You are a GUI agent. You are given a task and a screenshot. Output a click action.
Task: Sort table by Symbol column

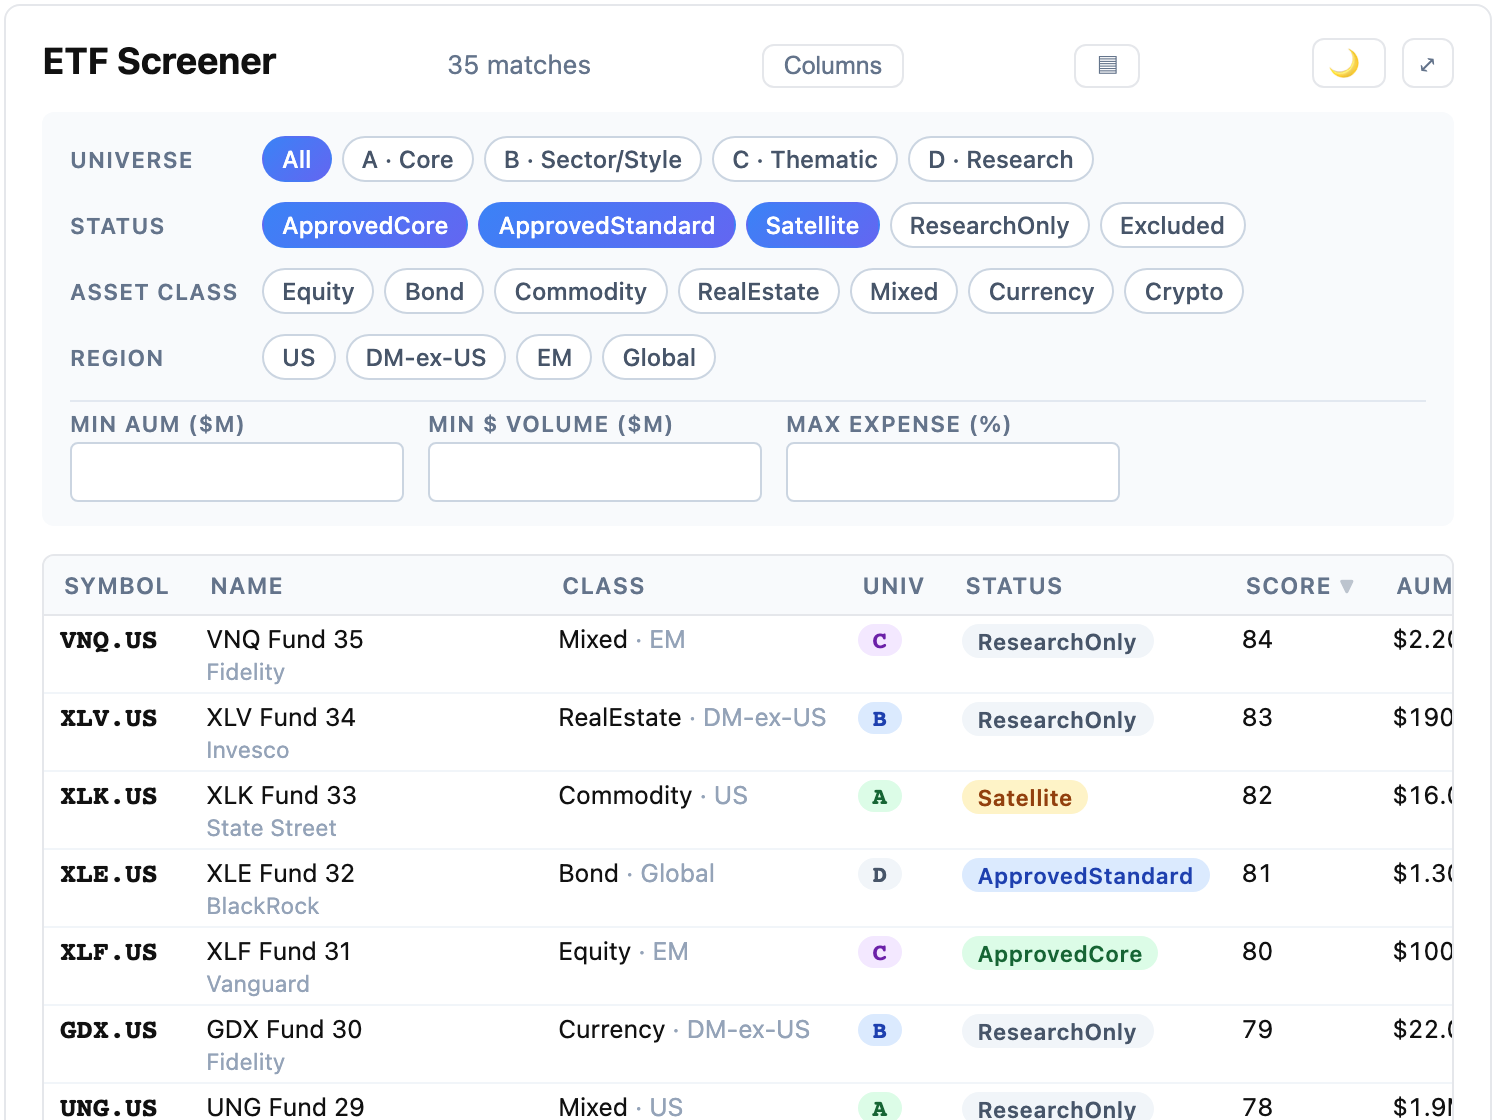pyautogui.click(x=117, y=586)
